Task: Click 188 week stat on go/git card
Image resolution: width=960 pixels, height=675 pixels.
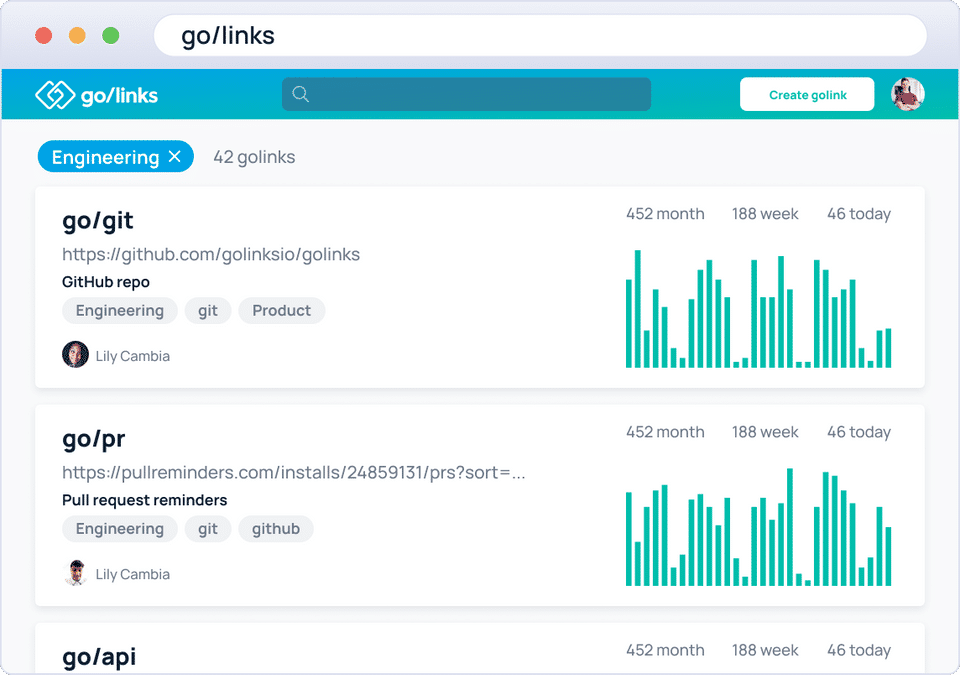Action: pyautogui.click(x=765, y=214)
